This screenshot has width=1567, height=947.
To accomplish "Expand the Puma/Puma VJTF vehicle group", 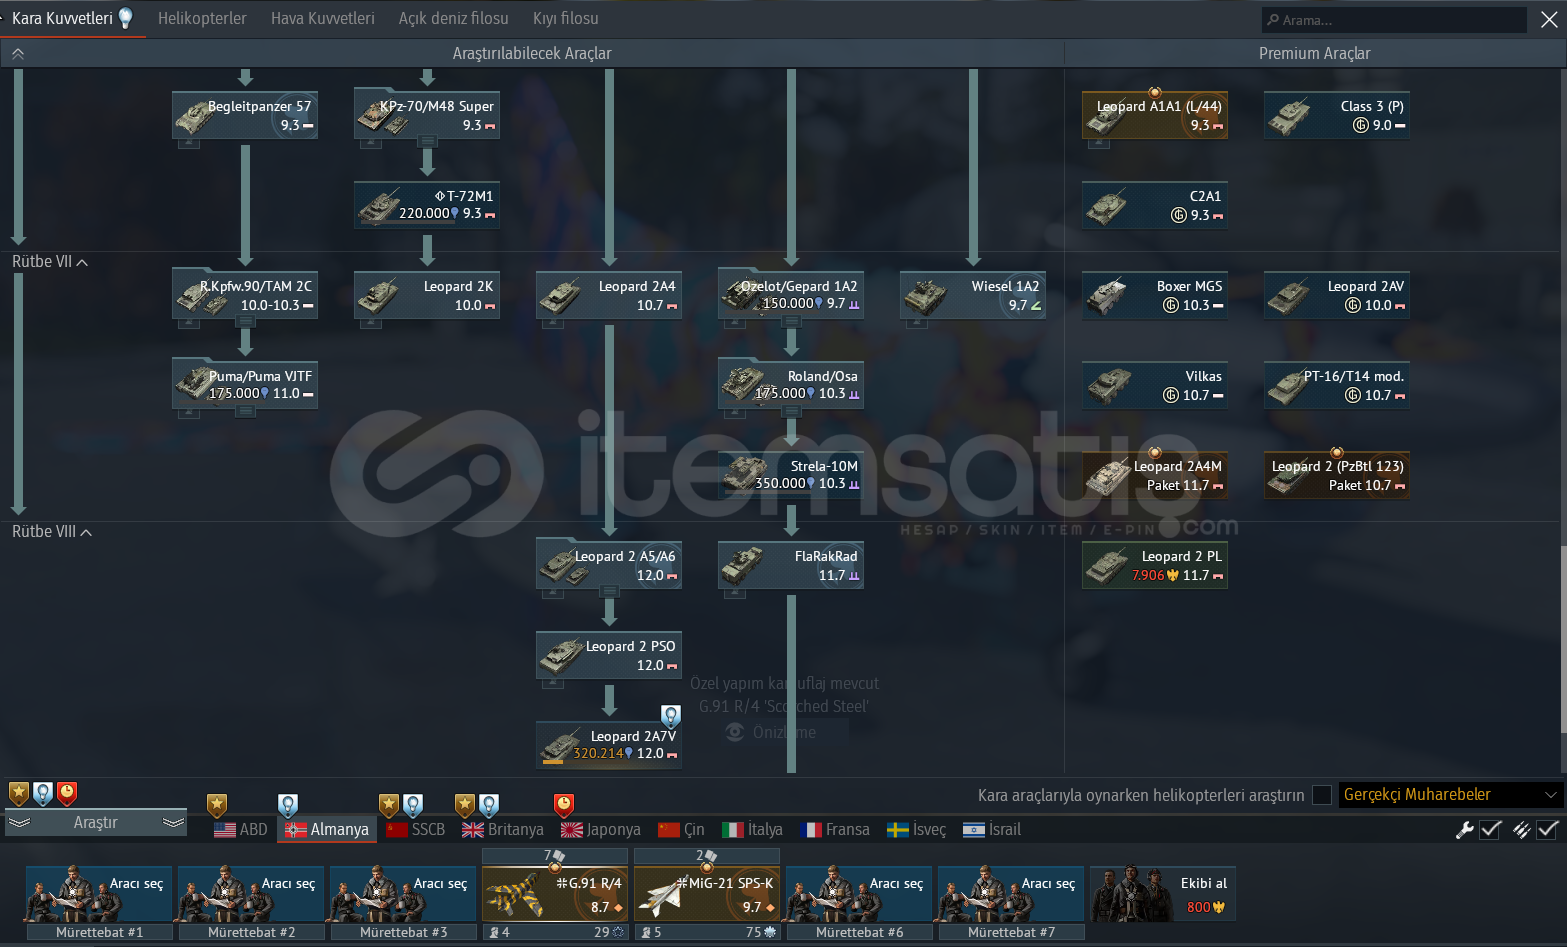I will [245, 412].
